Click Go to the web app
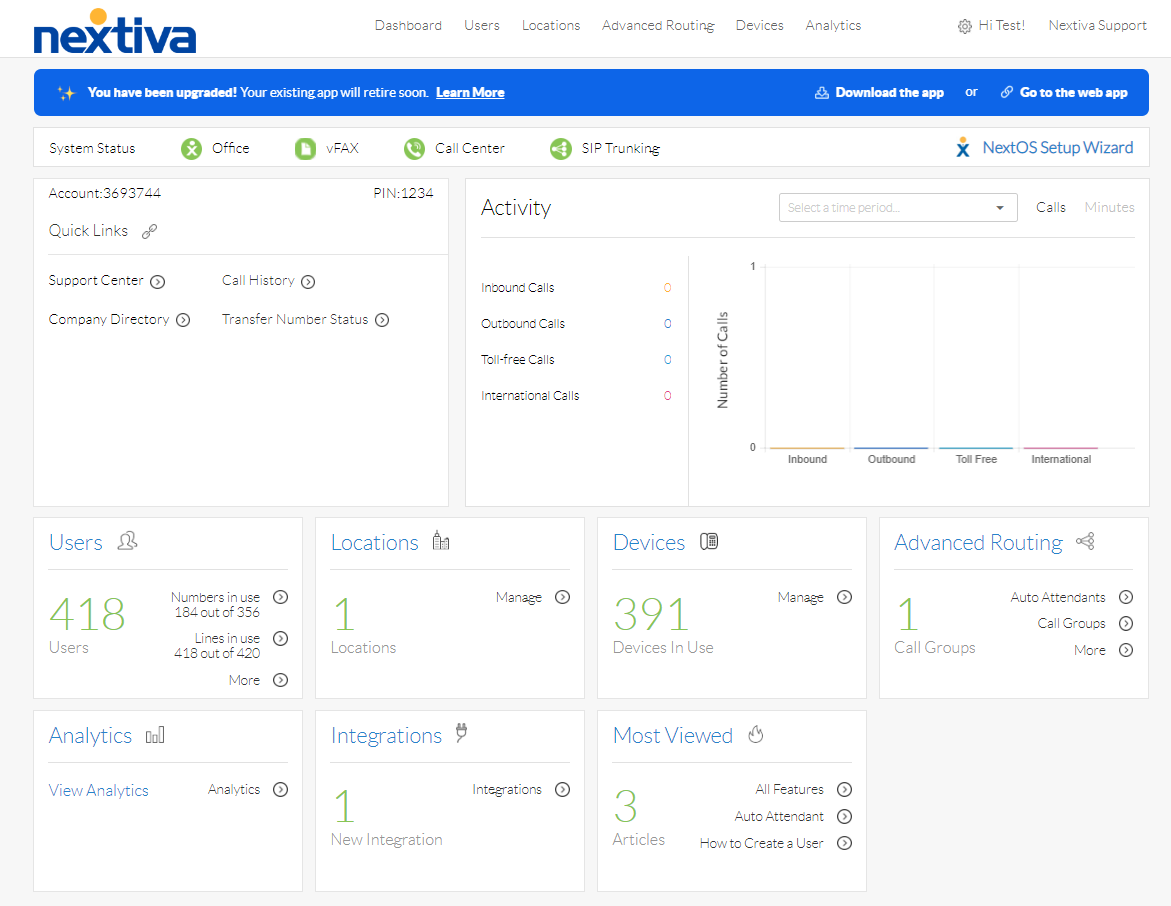The width and height of the screenshot is (1171, 906). coord(1073,93)
